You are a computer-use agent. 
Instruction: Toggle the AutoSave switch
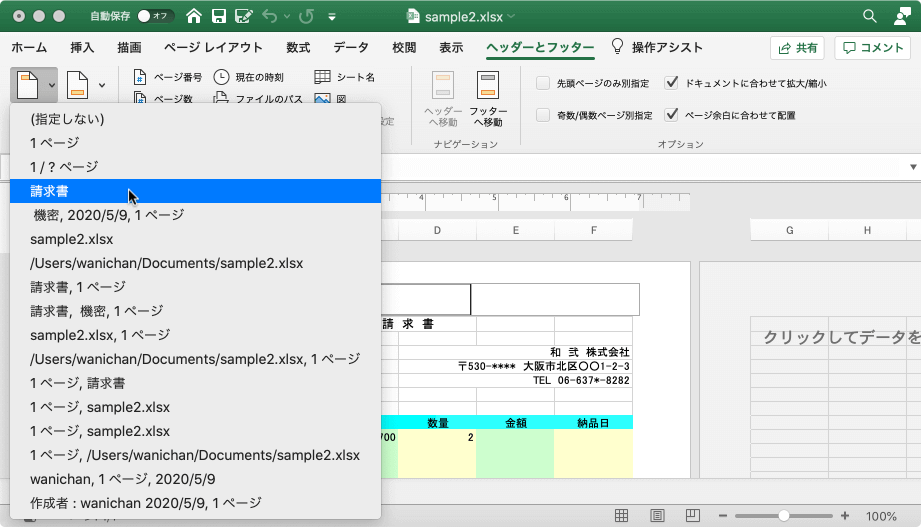155,16
